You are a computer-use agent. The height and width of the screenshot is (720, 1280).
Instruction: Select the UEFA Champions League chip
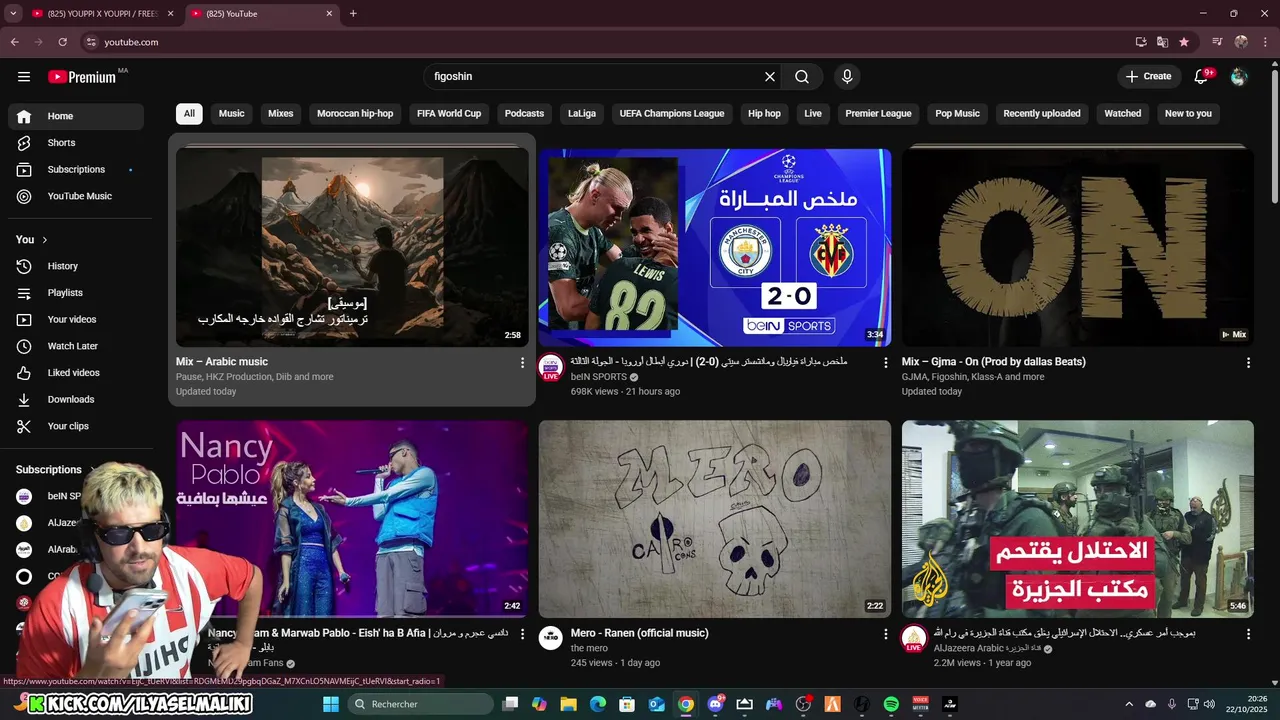pos(672,114)
